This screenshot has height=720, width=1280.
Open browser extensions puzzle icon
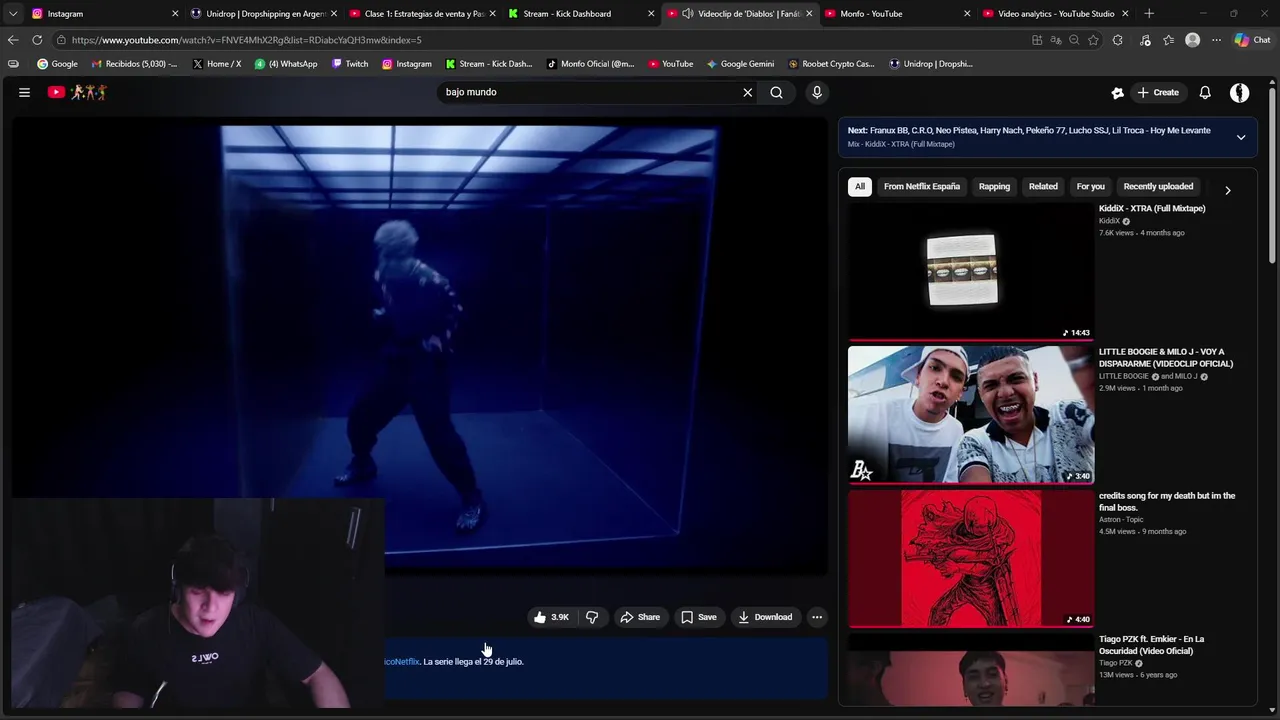[1118, 40]
